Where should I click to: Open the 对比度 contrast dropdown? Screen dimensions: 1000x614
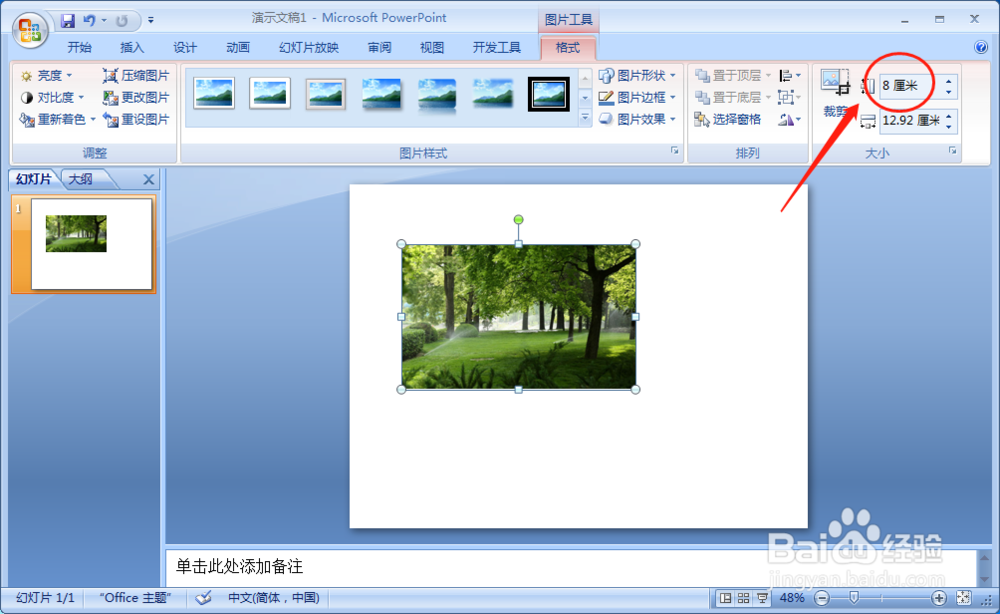pos(52,98)
